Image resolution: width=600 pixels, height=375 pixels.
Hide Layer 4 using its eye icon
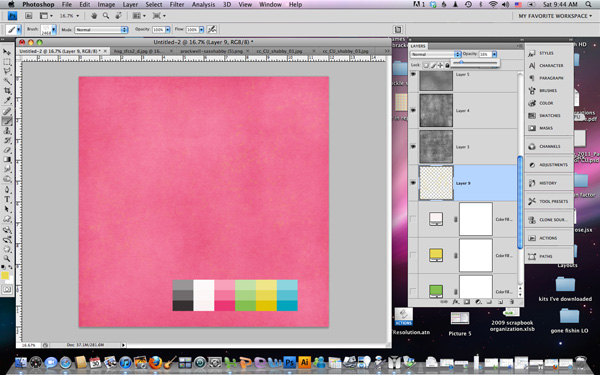(x=413, y=110)
